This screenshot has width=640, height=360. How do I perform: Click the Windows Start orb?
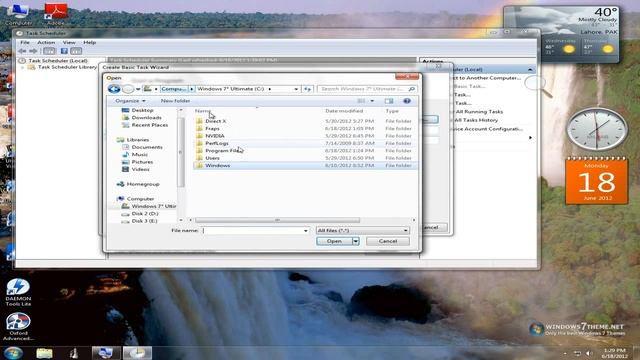(13, 353)
